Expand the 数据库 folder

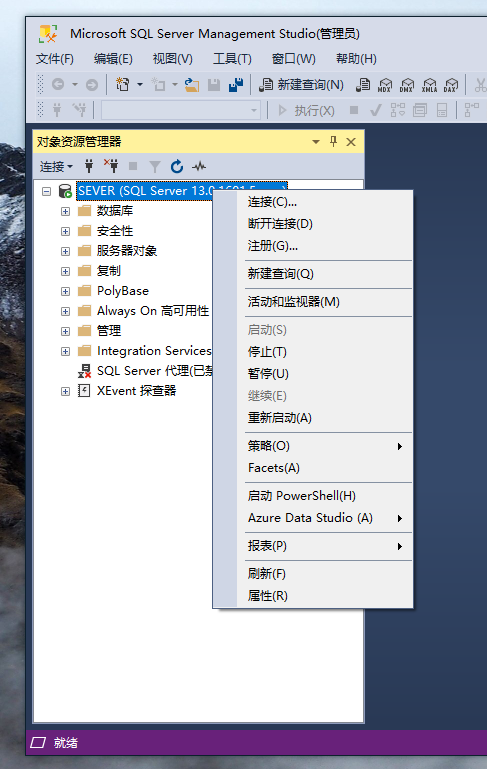65,211
